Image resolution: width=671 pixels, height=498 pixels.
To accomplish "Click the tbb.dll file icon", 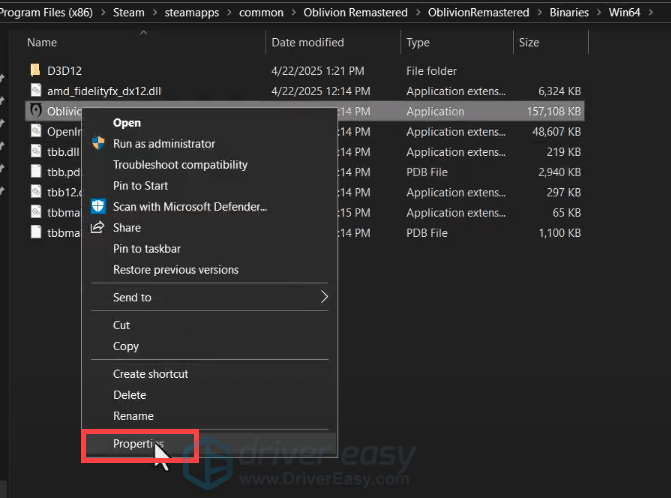I will [35, 152].
